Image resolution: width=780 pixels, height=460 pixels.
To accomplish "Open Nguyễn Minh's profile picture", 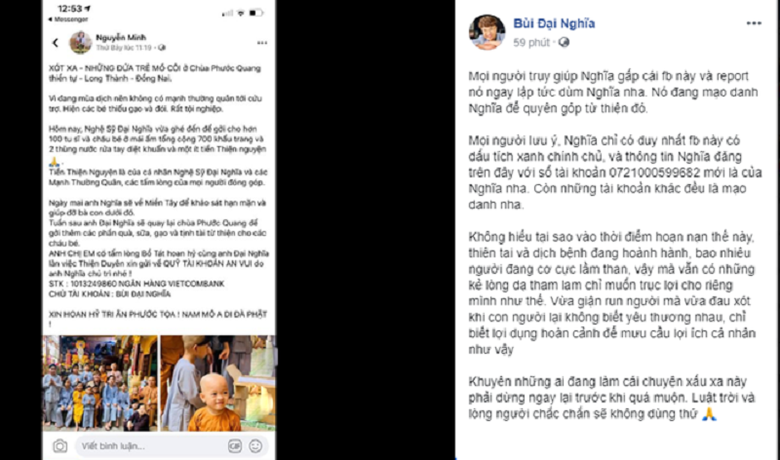I will [80, 42].
